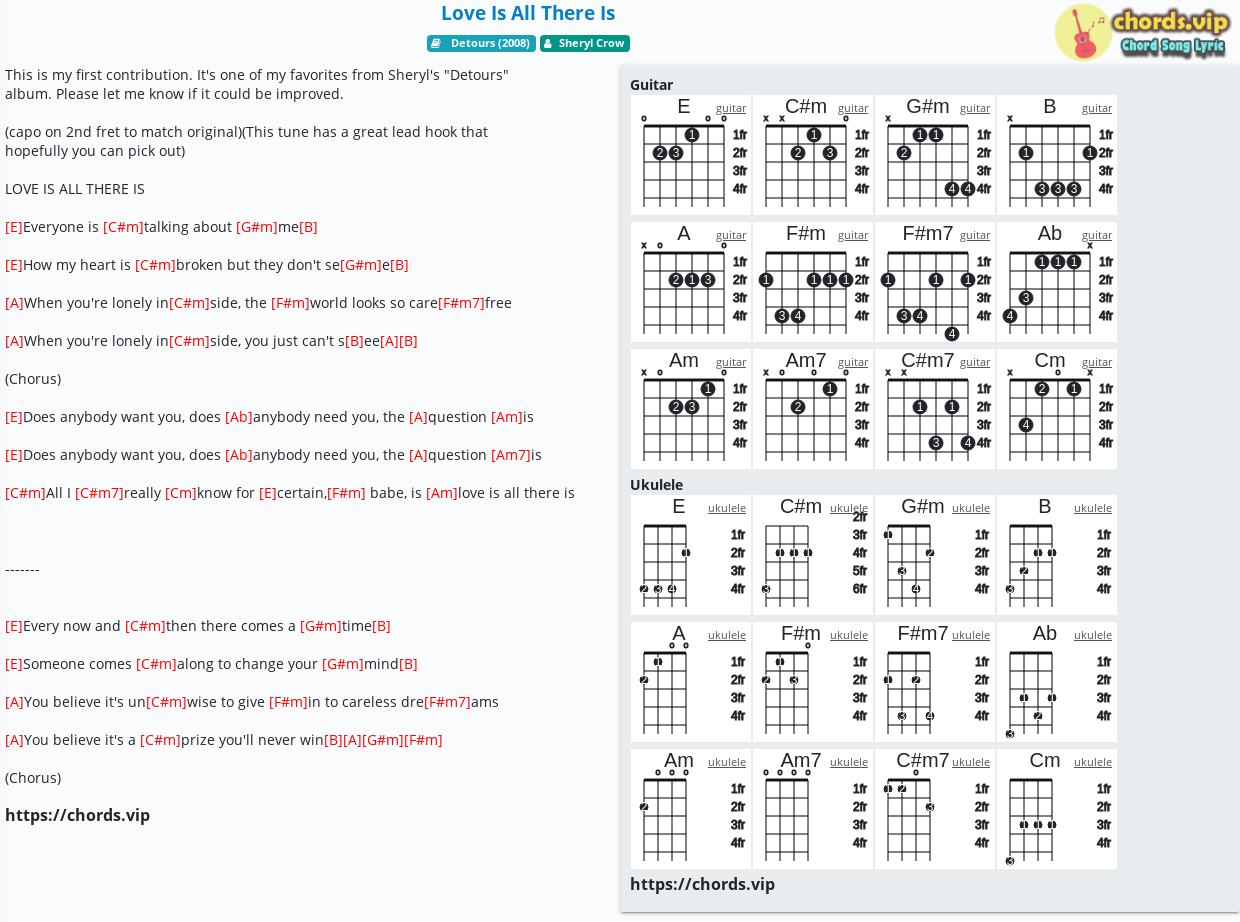The image size is (1240, 922).
Task: Select the F#m7 guitar chord fretboard diagram
Action: (935, 282)
